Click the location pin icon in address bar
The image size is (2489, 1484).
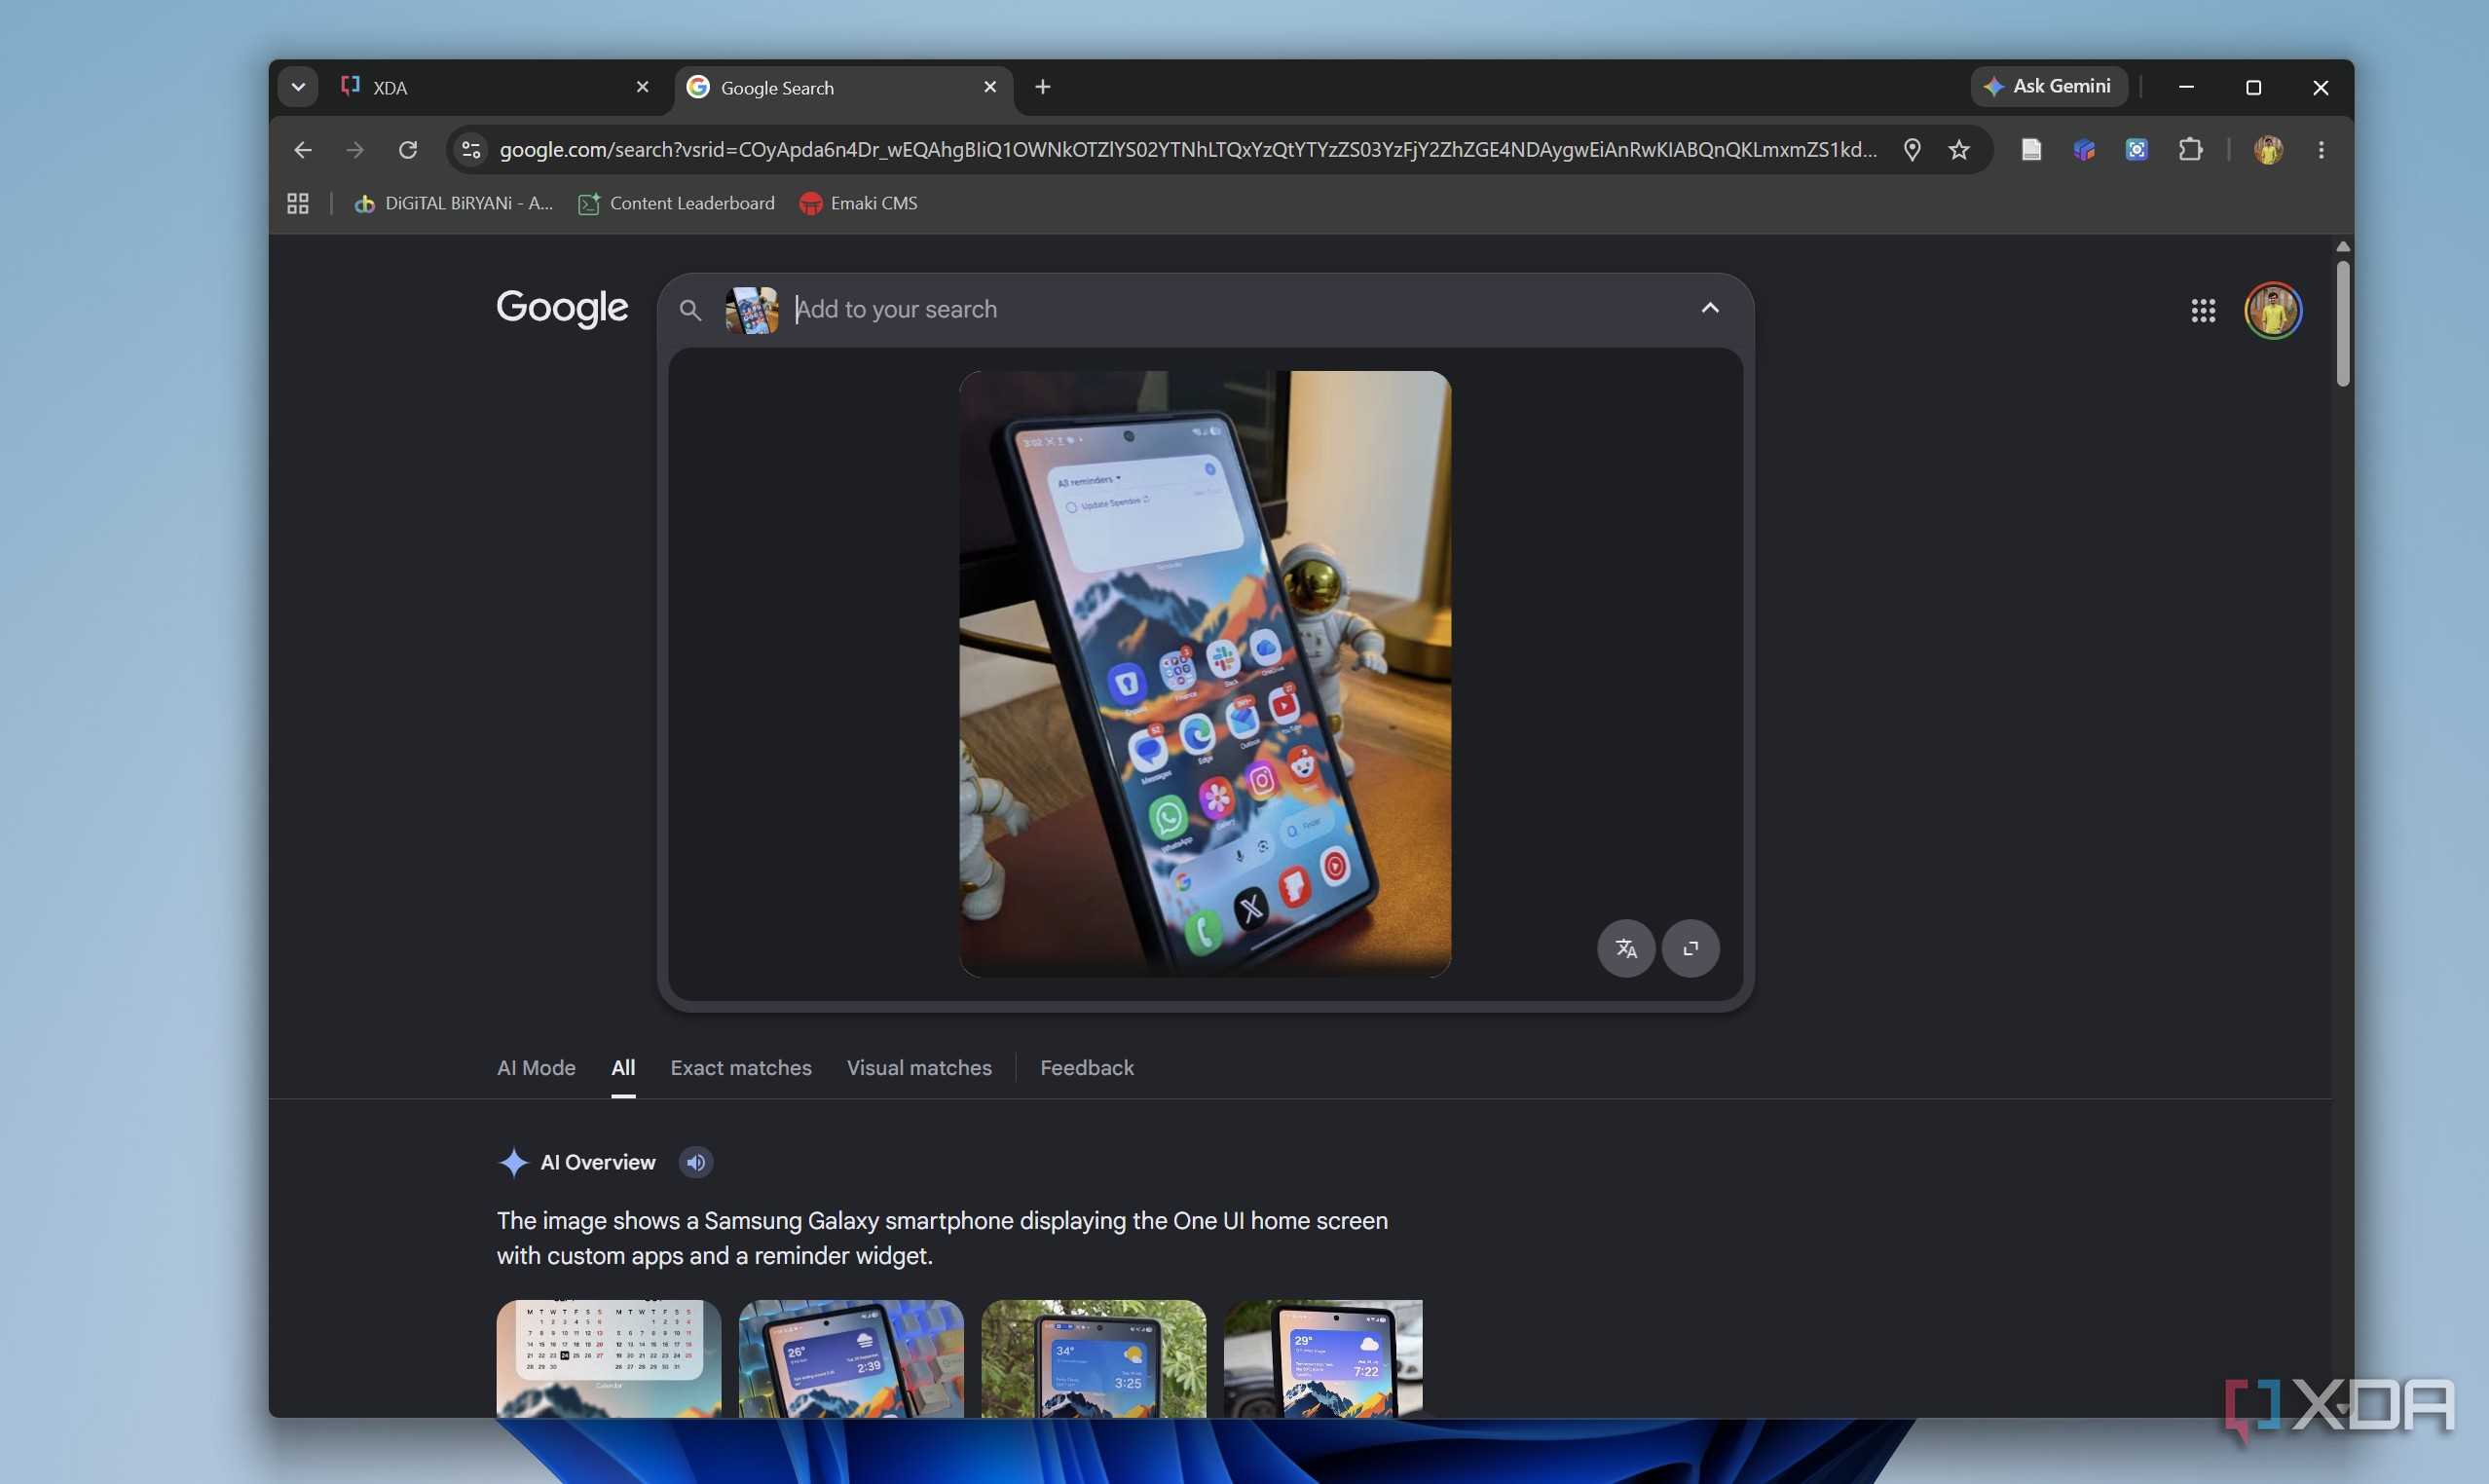[x=1912, y=150]
